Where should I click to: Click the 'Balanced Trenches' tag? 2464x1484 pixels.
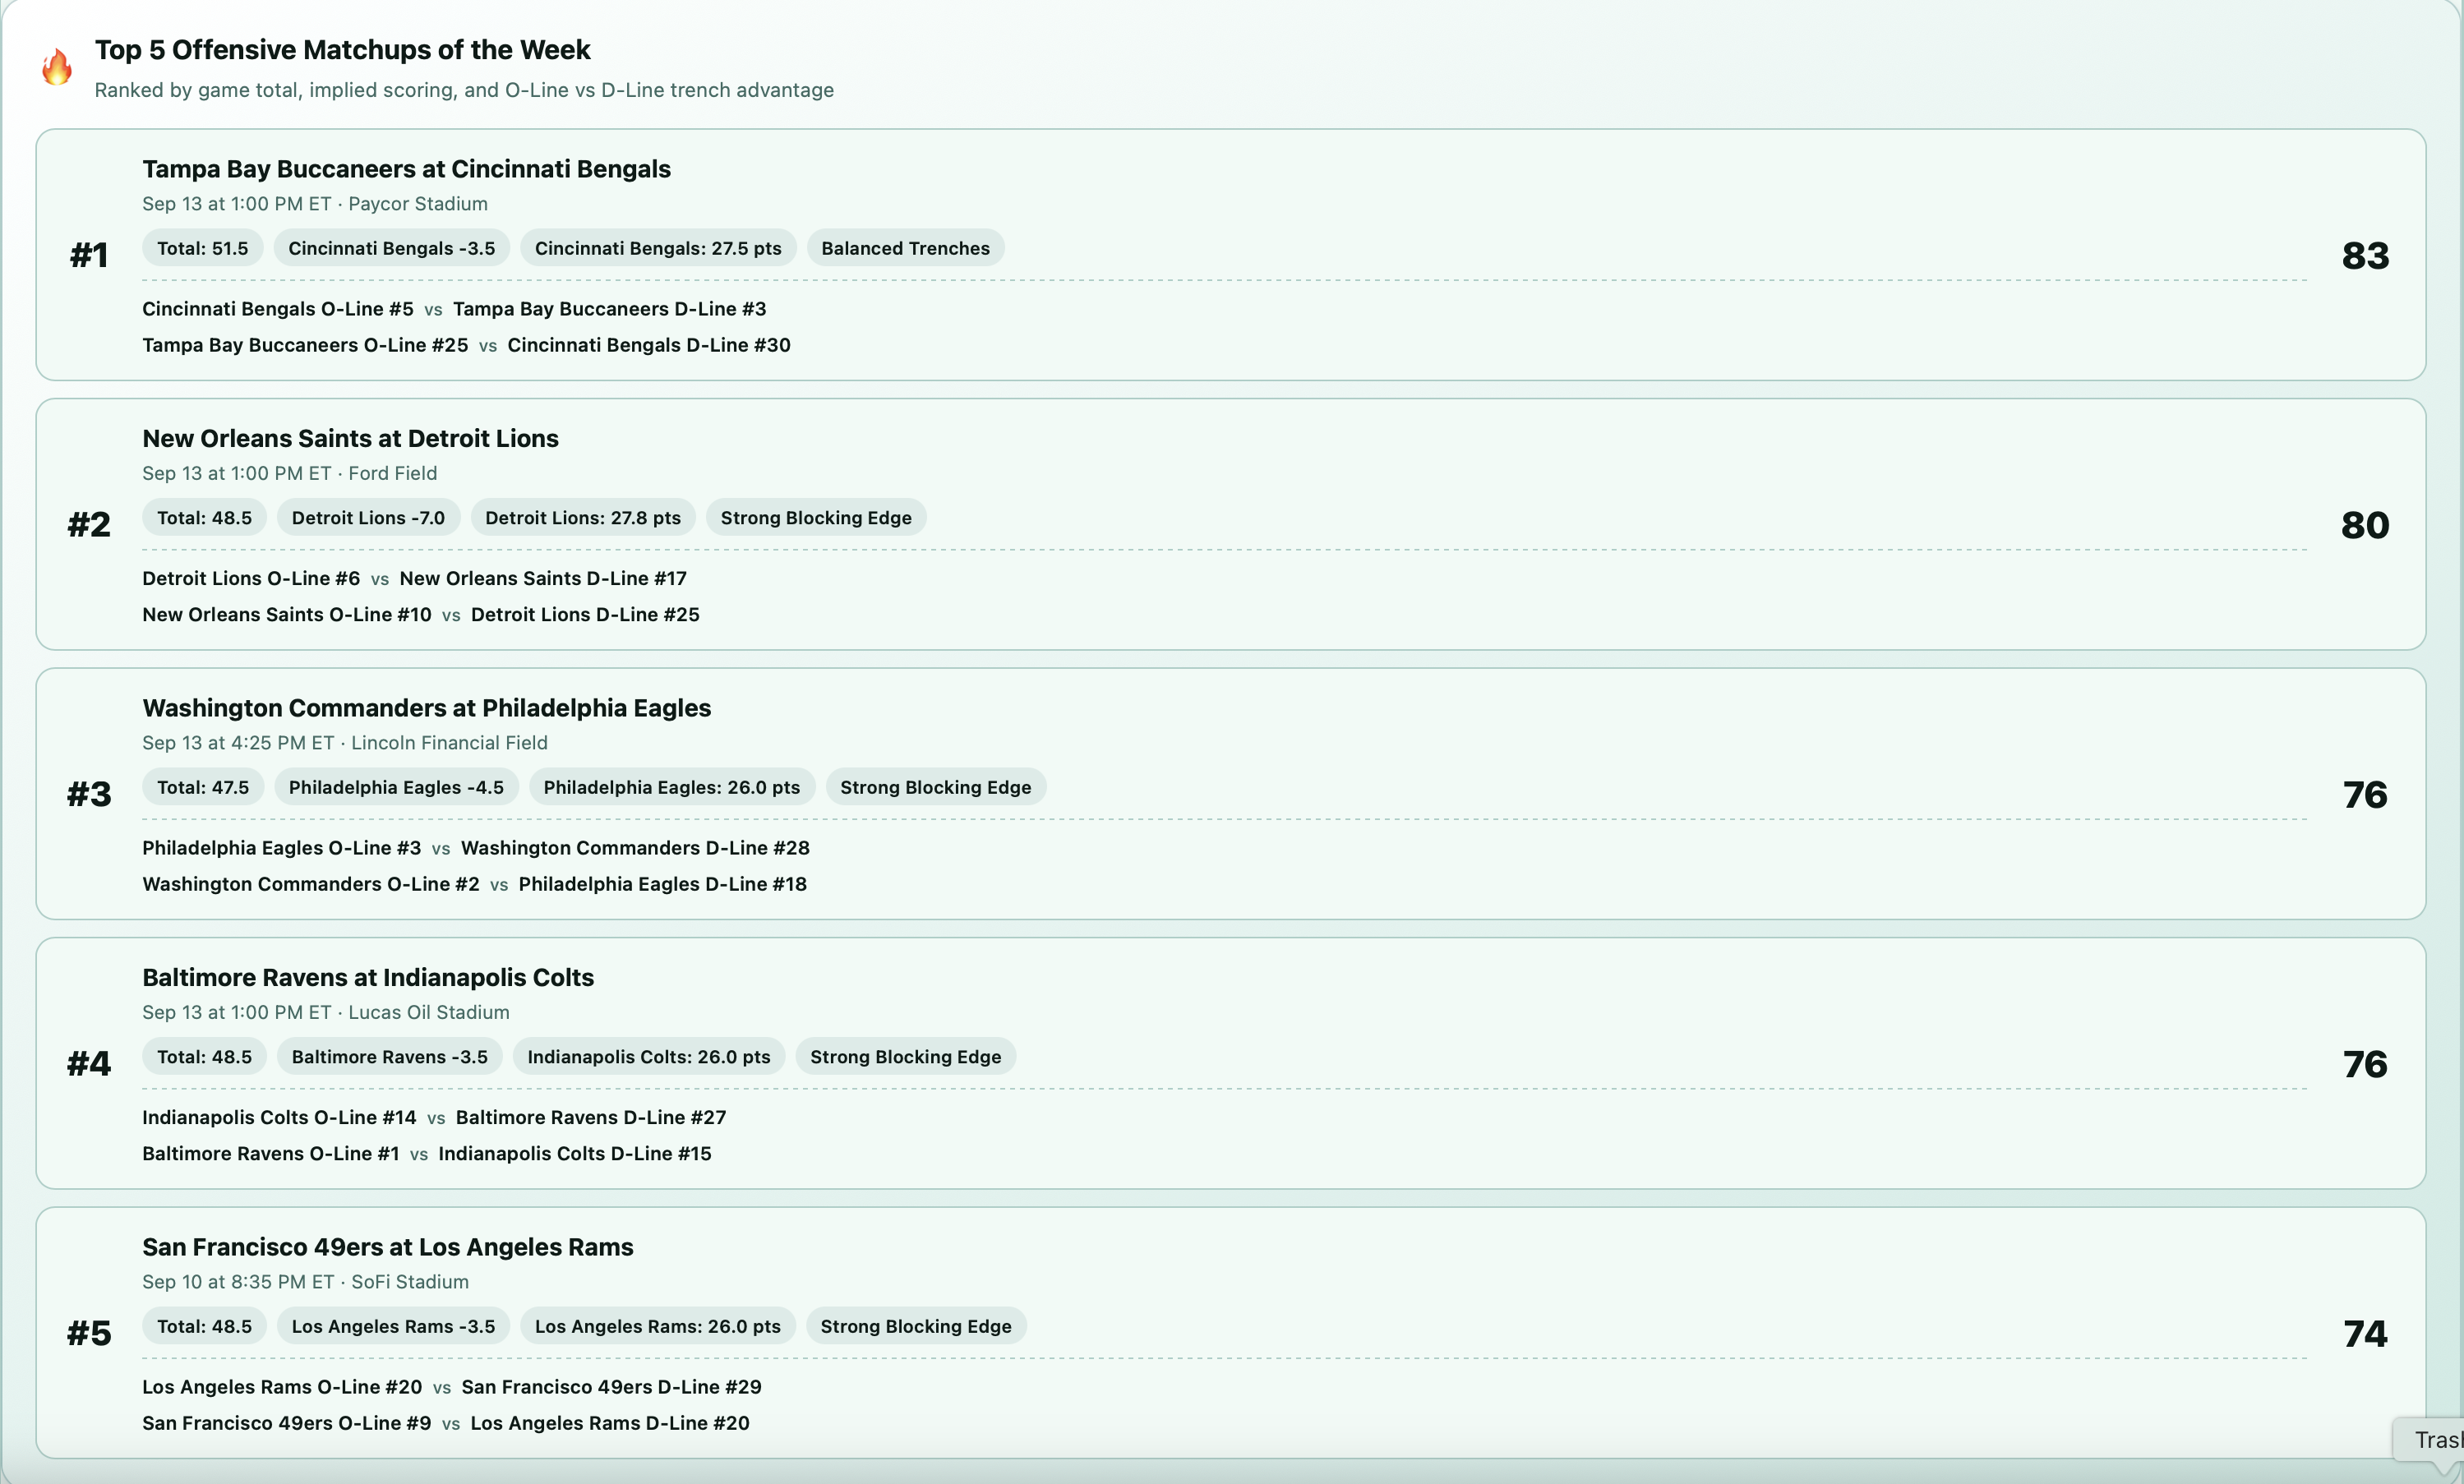click(x=905, y=248)
